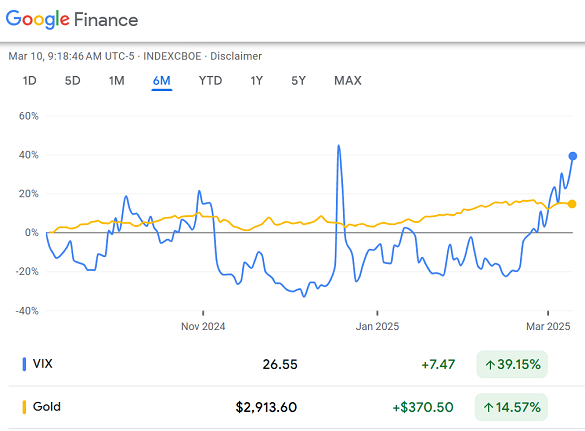The image size is (585, 431).
Task: Click the VIX change +7.47
Action: 438,364
